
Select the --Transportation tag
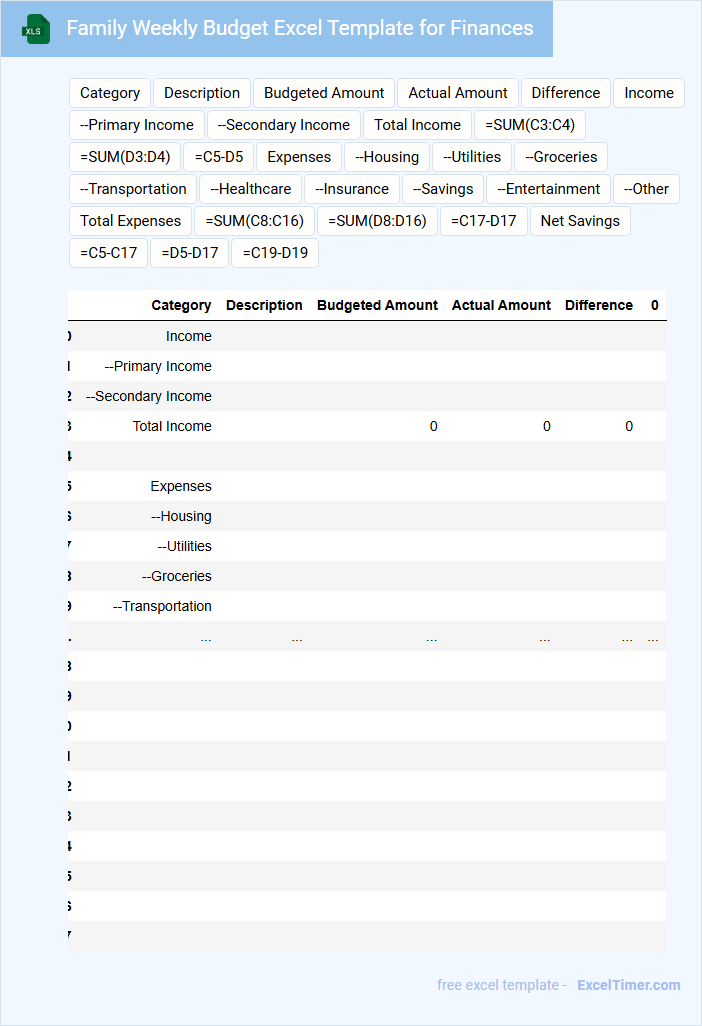[x=133, y=189]
